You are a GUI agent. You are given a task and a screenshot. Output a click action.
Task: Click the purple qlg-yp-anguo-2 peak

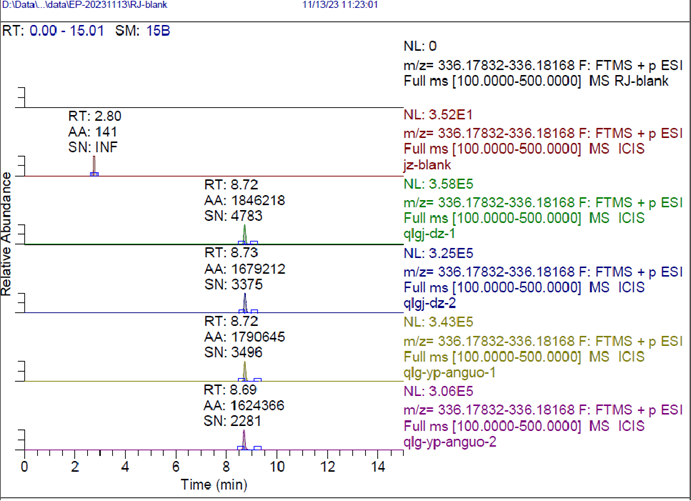244,439
